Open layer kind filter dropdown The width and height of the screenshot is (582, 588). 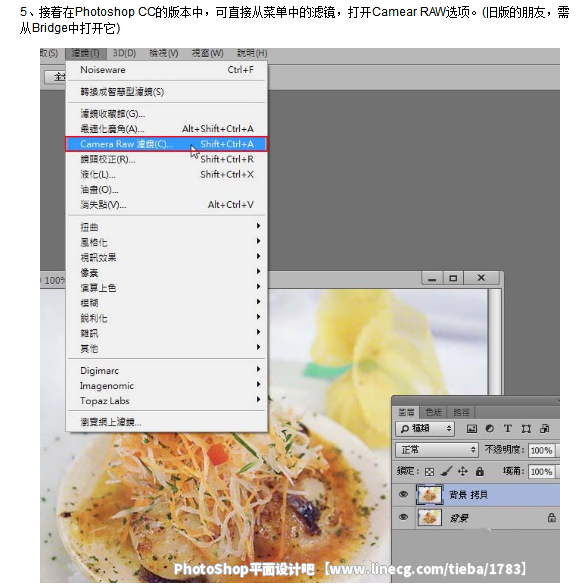point(425,429)
